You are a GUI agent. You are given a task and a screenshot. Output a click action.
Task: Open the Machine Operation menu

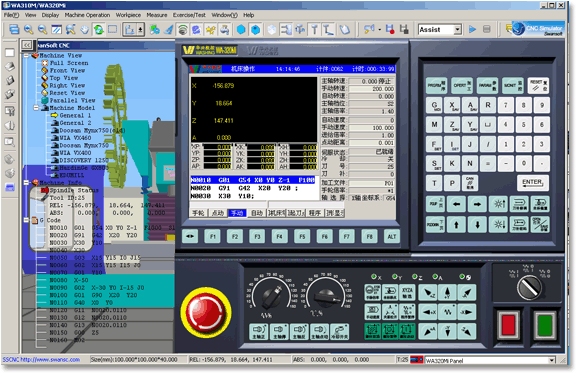(x=87, y=15)
